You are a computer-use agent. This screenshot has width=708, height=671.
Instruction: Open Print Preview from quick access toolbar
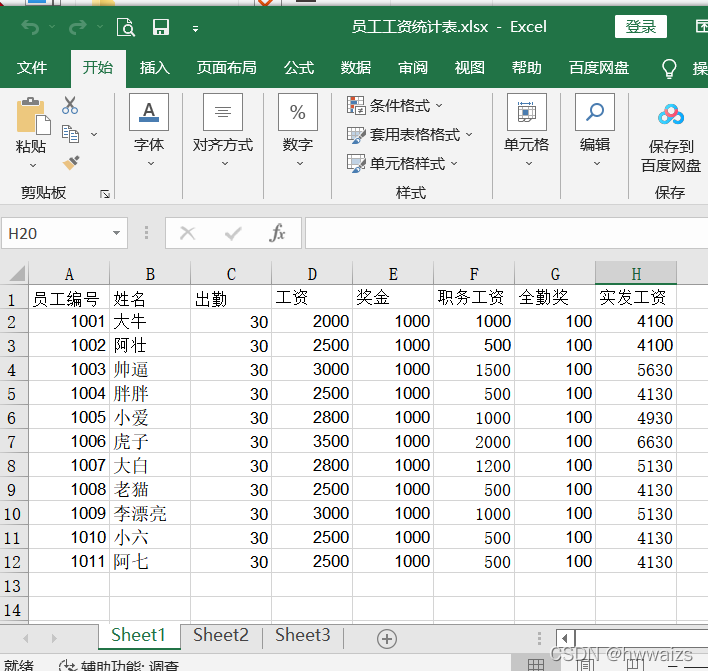coord(126,28)
